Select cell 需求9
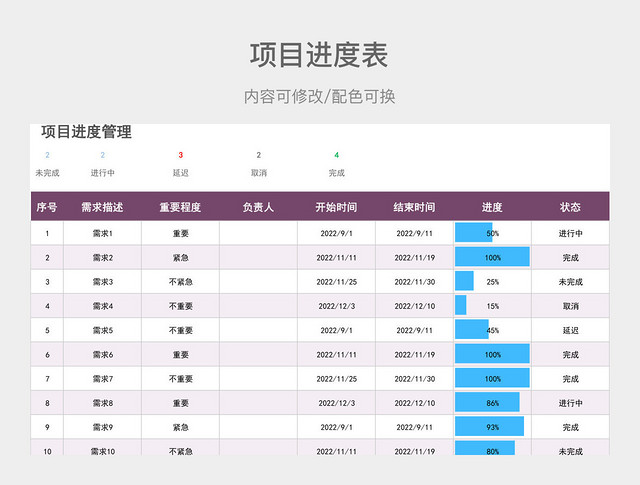Screen dimensions: 640x485 (x=102, y=427)
